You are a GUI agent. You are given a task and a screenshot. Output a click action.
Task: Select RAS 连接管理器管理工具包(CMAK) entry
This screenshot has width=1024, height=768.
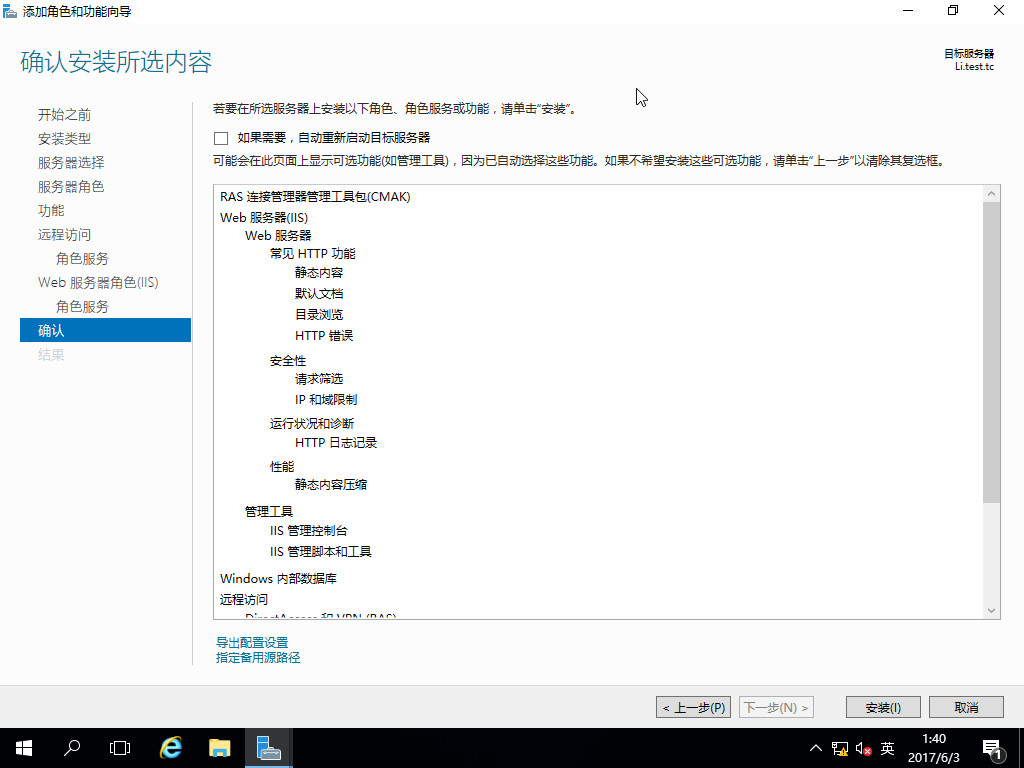[x=315, y=197]
